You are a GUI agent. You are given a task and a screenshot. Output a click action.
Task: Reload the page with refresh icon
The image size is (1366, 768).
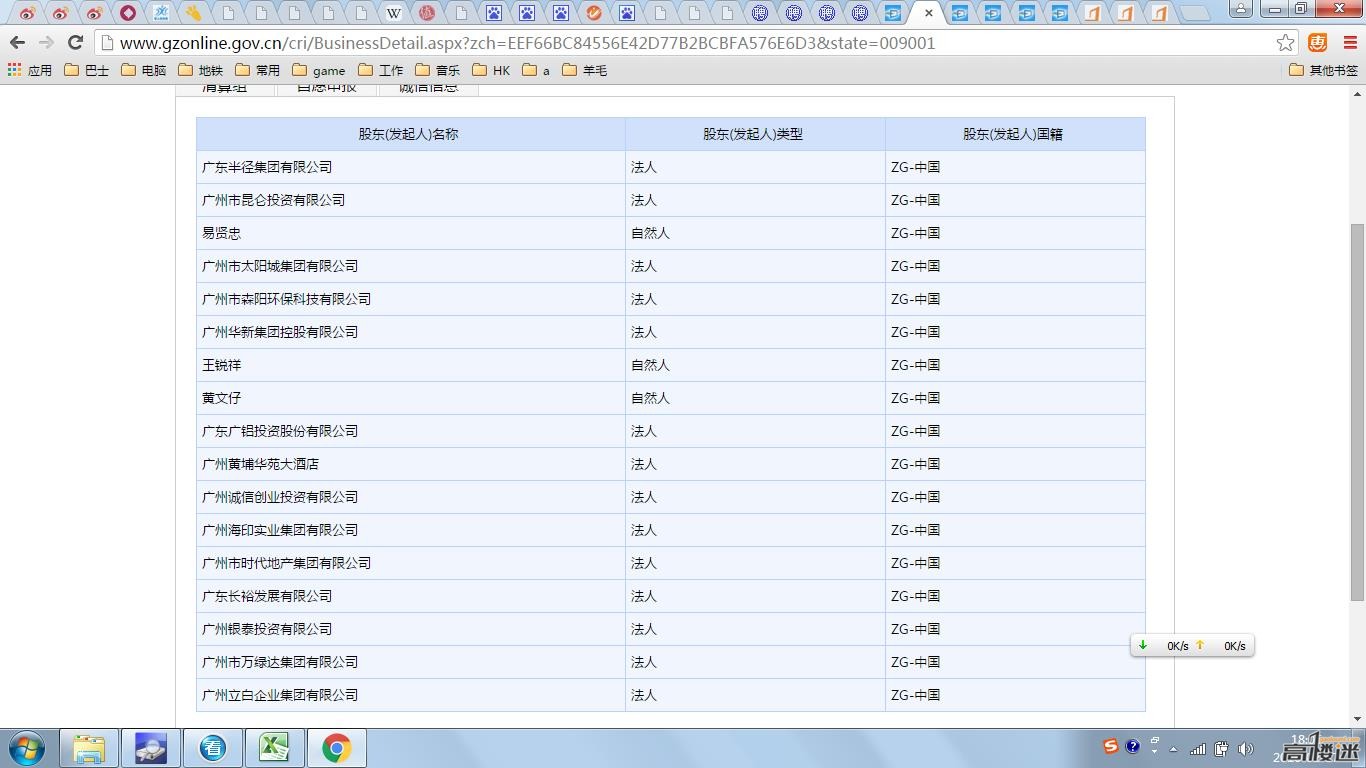tap(75, 43)
